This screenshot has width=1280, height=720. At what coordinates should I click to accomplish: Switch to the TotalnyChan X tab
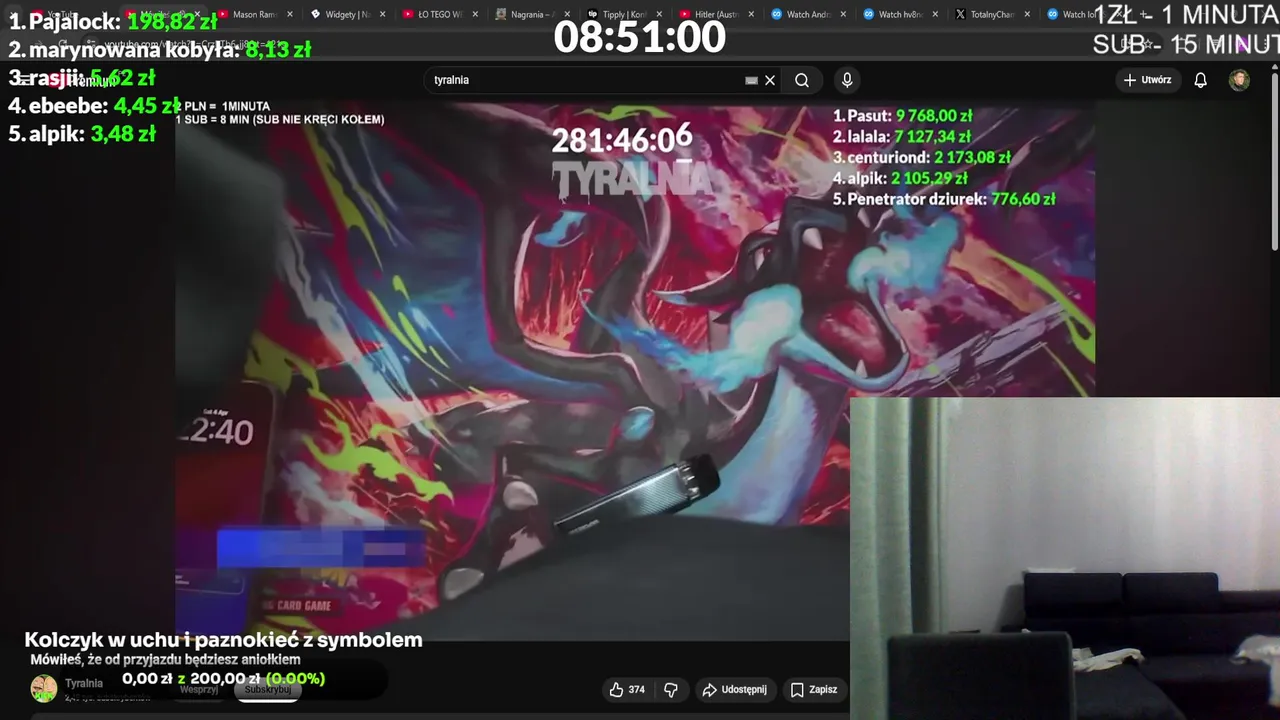(992, 14)
